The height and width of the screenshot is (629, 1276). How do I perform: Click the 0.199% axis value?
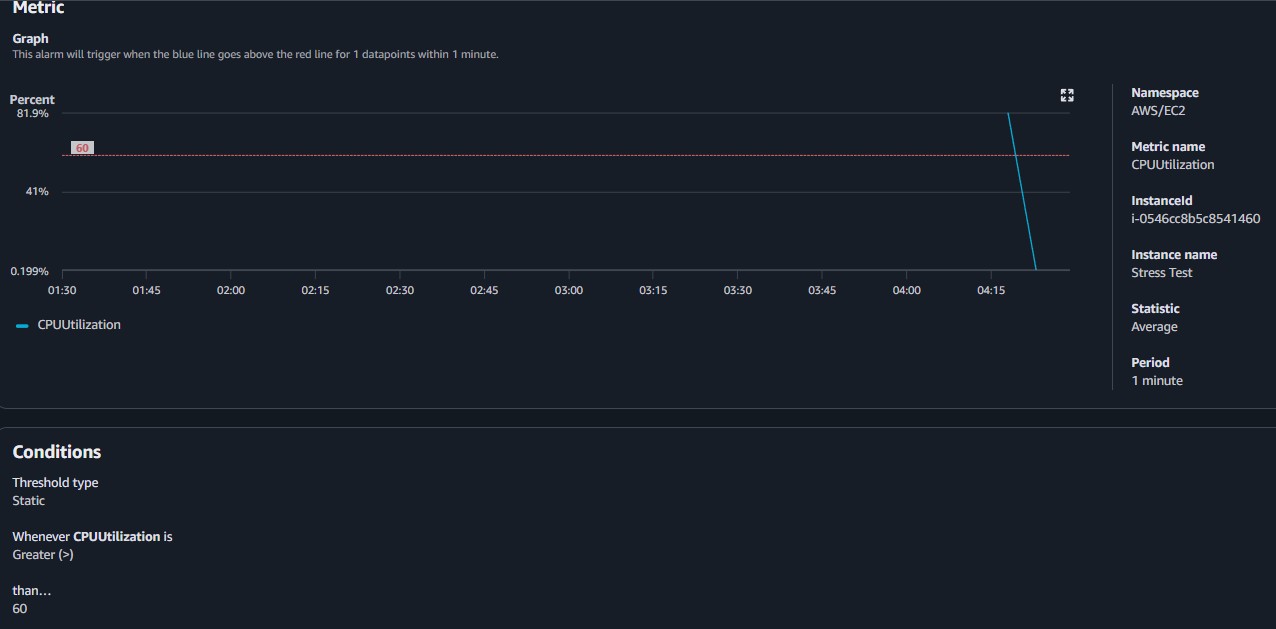(x=31, y=270)
